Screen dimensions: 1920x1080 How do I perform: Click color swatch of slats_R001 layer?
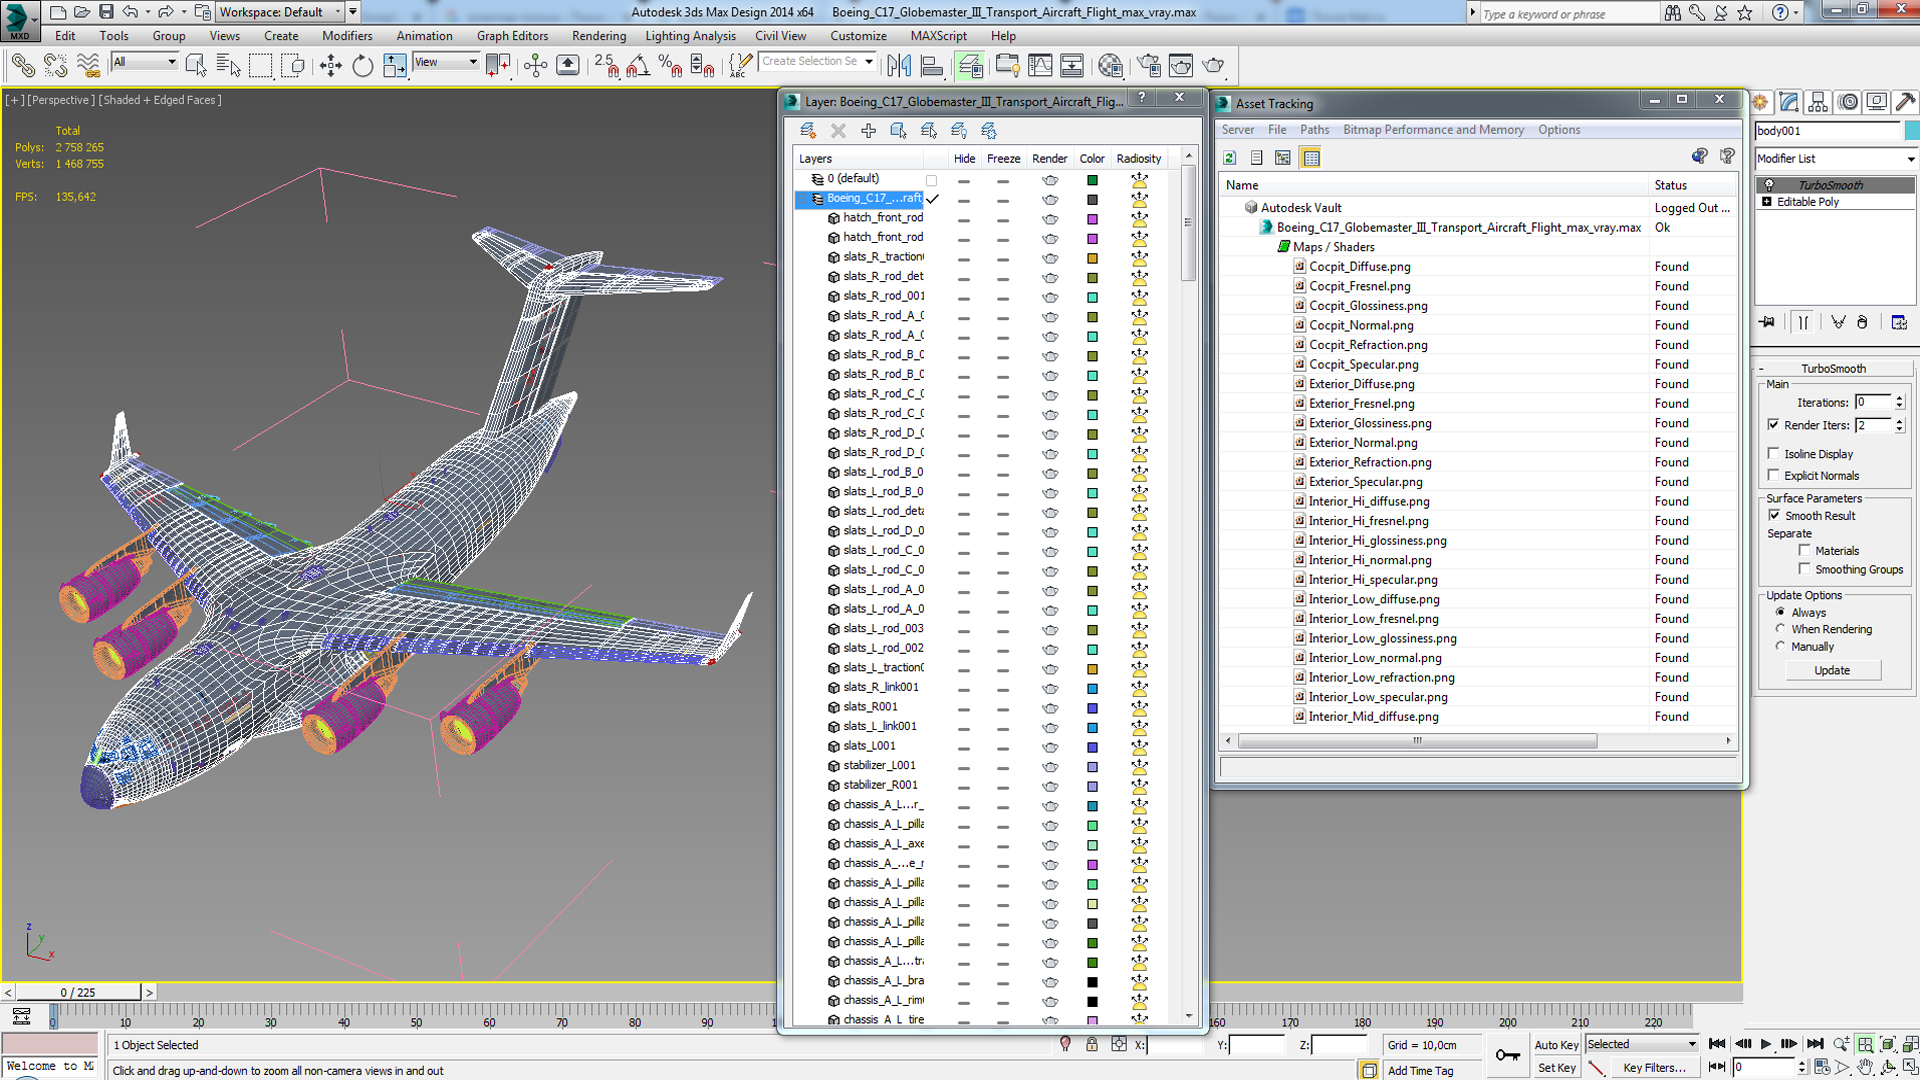[1093, 708]
